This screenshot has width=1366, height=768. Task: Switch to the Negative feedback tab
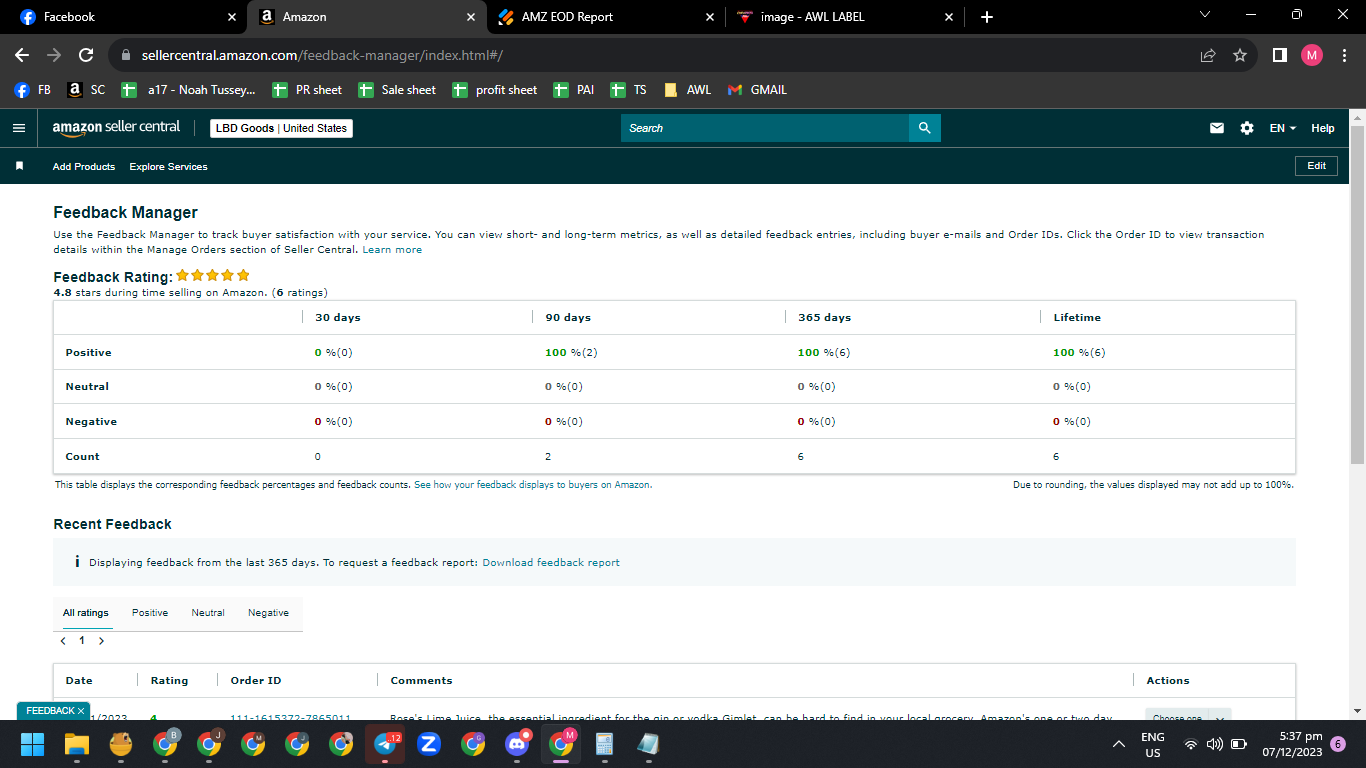268,613
